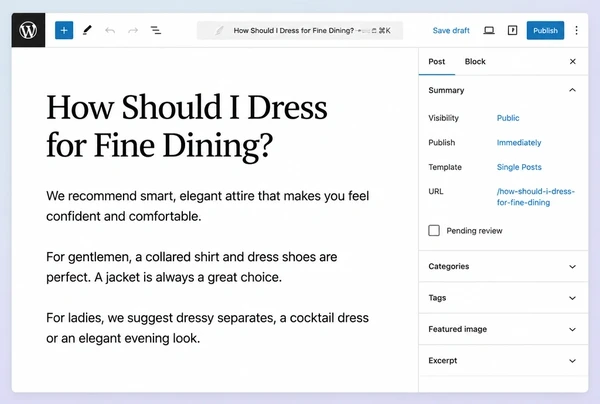Expand the Excerpt panel
Viewport: 600px width, 404px height.
pos(503,360)
